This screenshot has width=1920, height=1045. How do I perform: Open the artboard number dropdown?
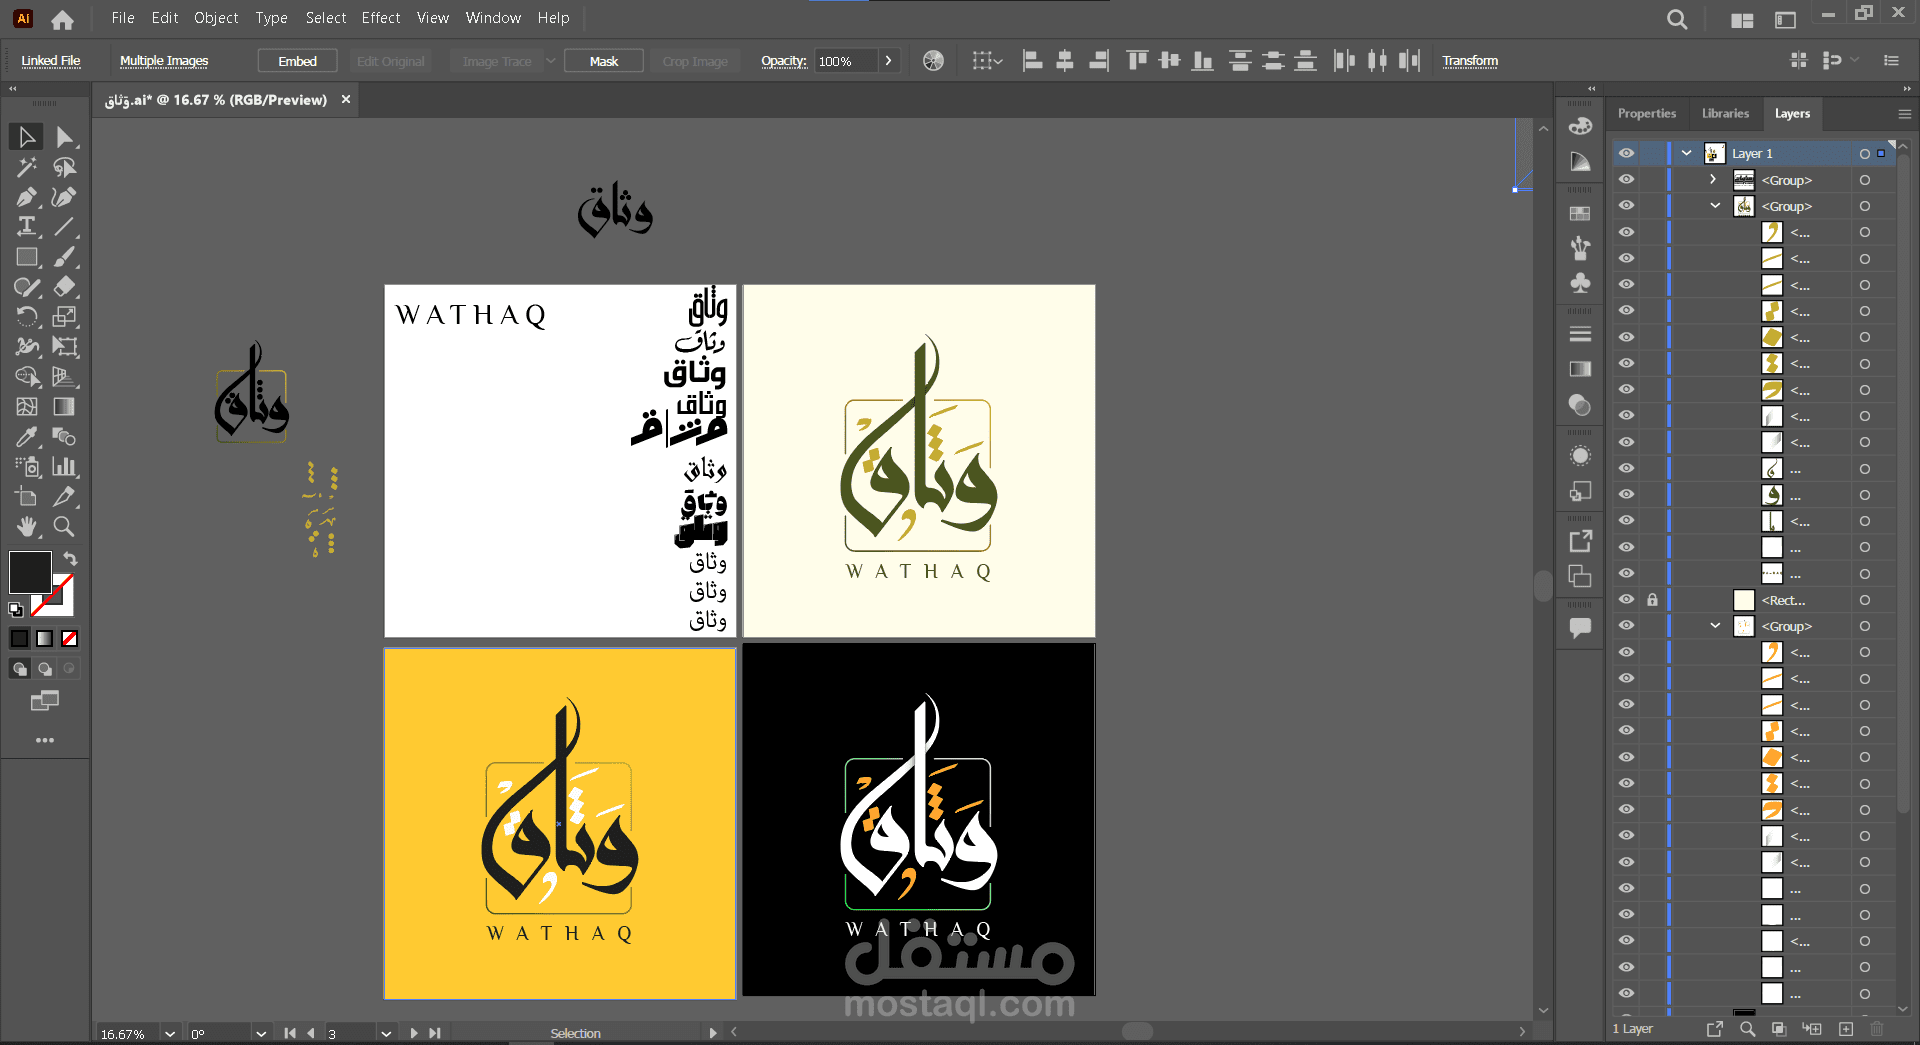pos(386,1034)
